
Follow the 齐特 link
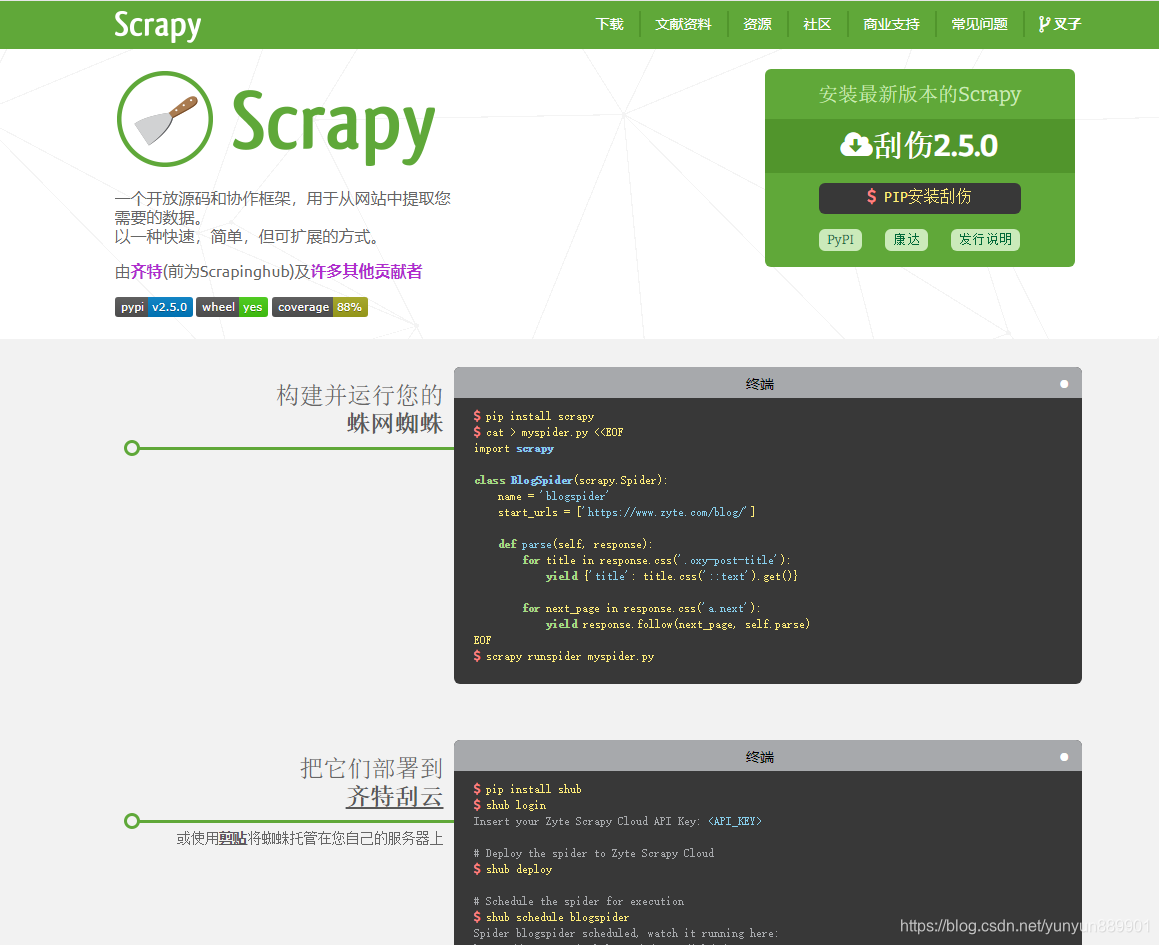146,271
